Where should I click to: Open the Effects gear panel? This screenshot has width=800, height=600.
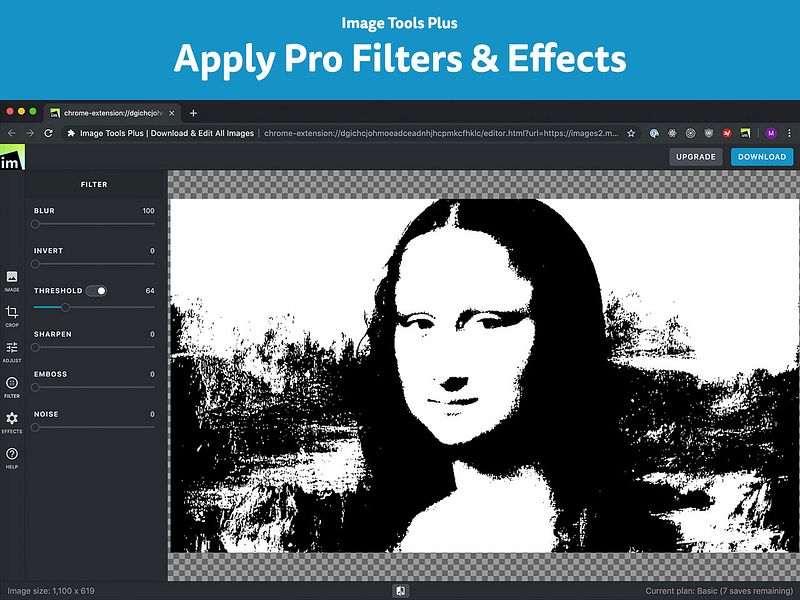(x=12, y=423)
